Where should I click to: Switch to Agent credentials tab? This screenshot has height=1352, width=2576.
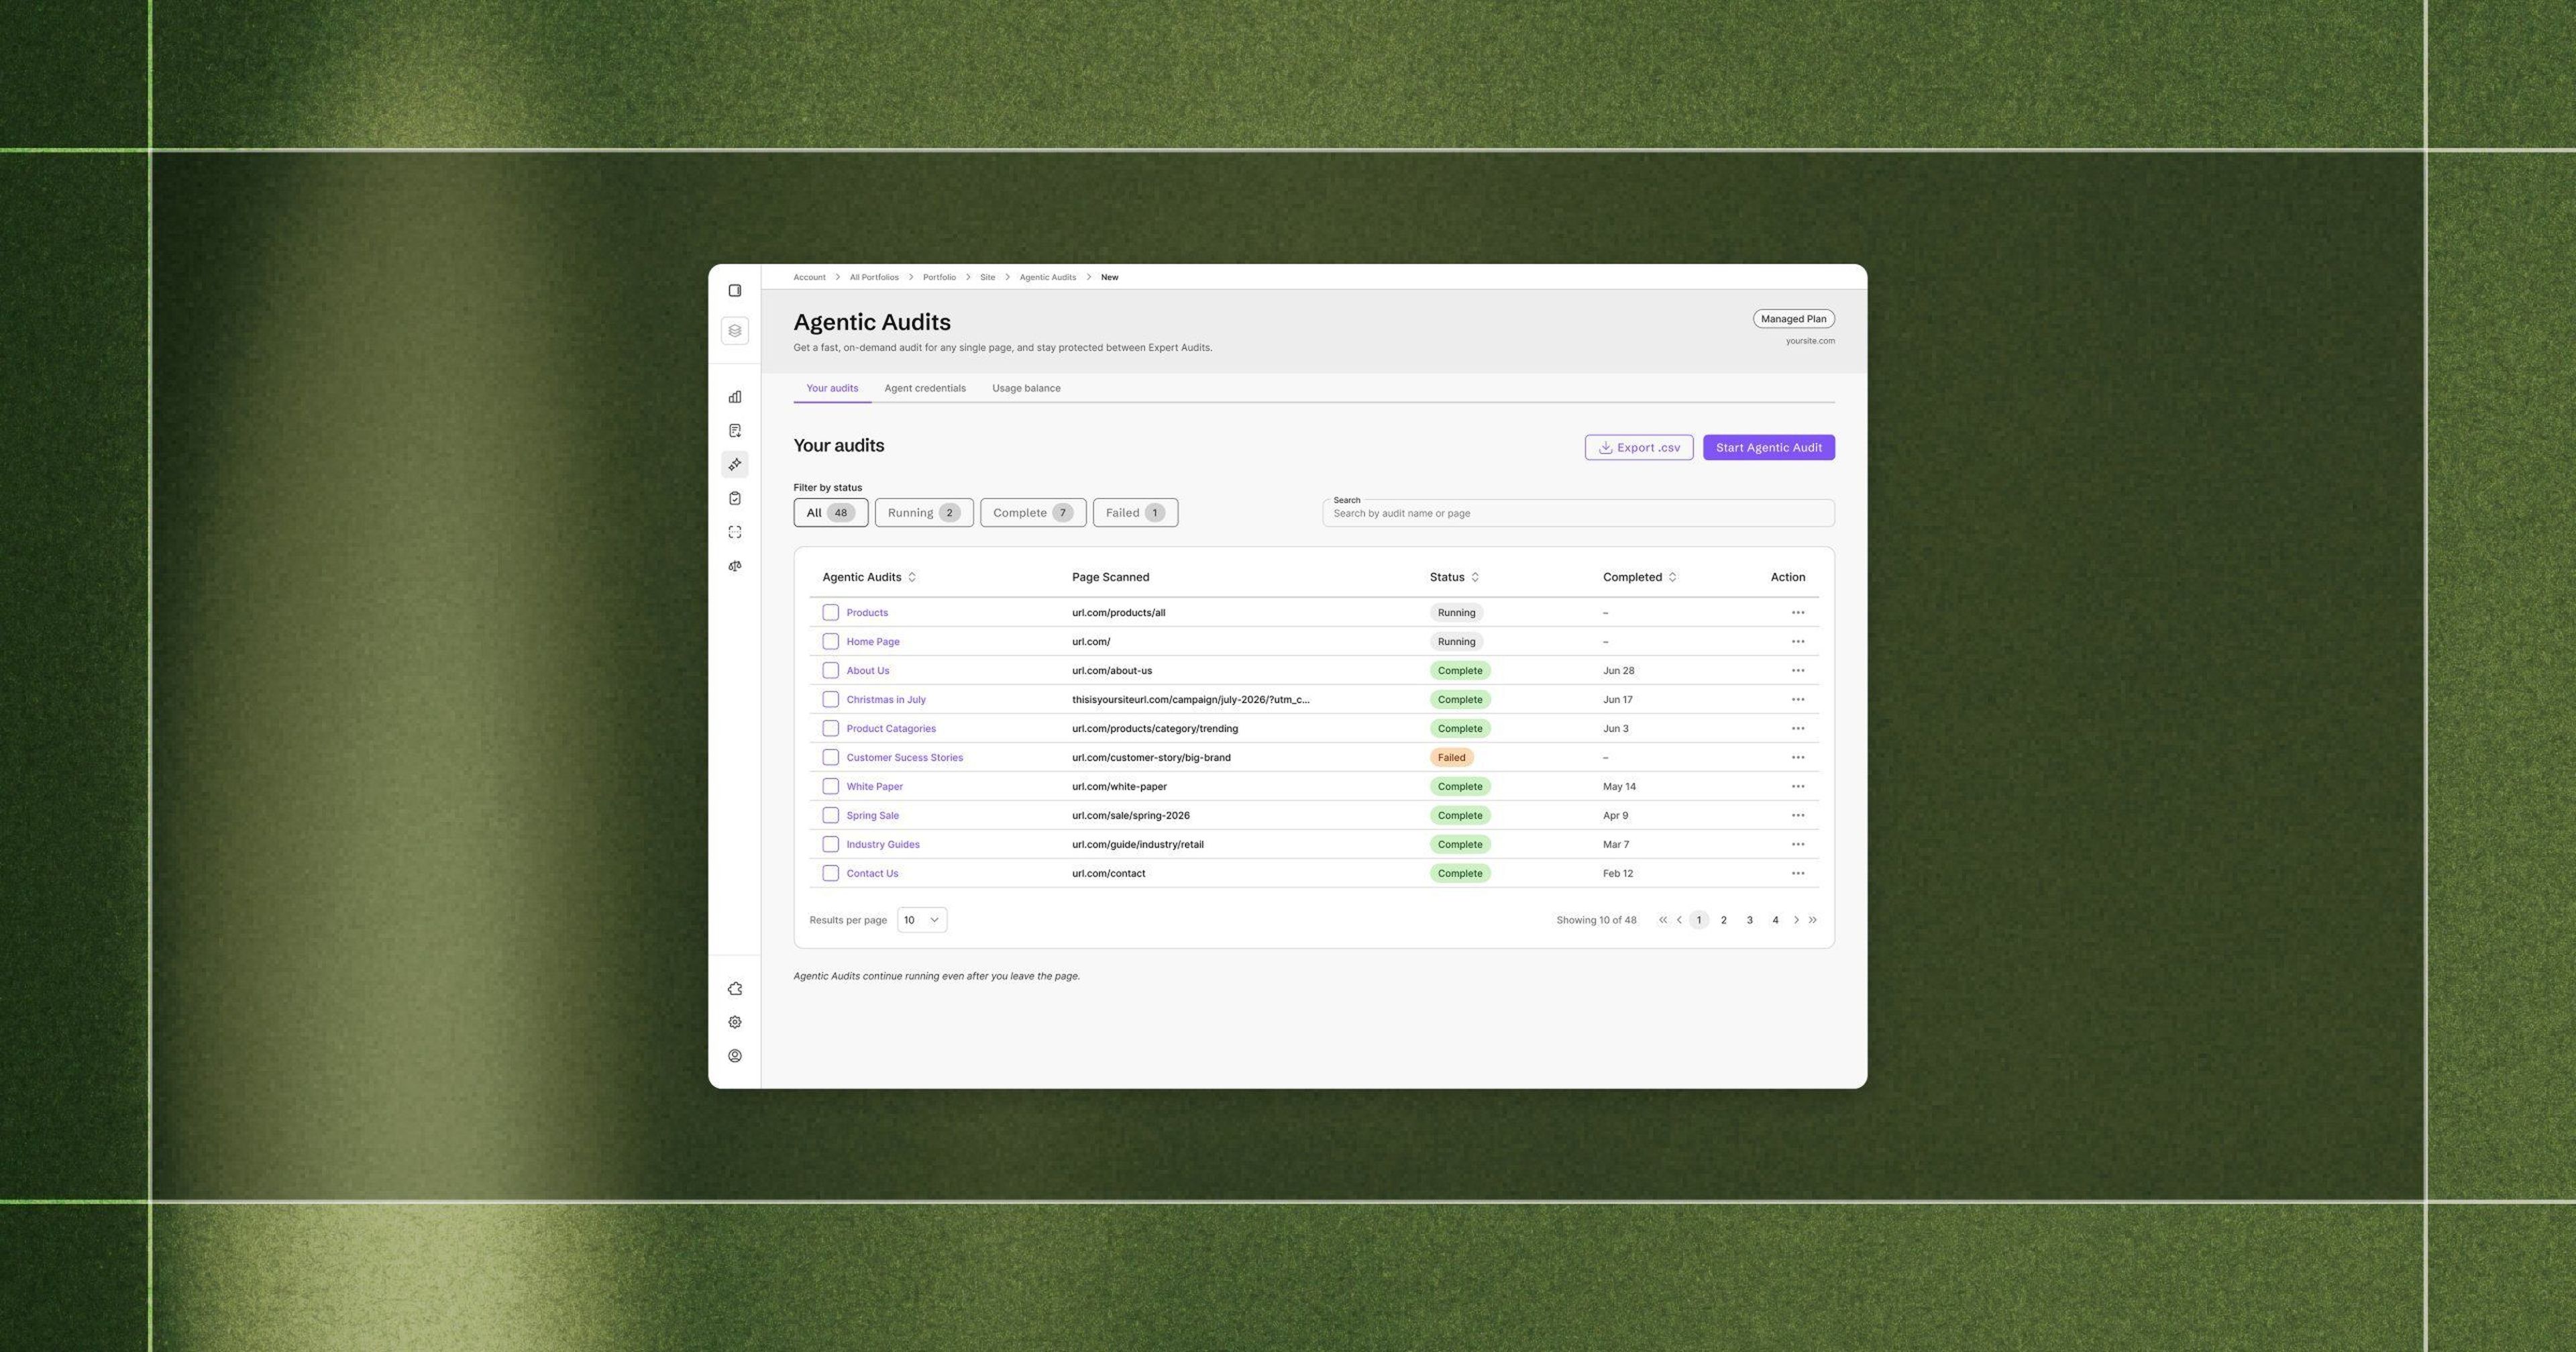click(925, 388)
